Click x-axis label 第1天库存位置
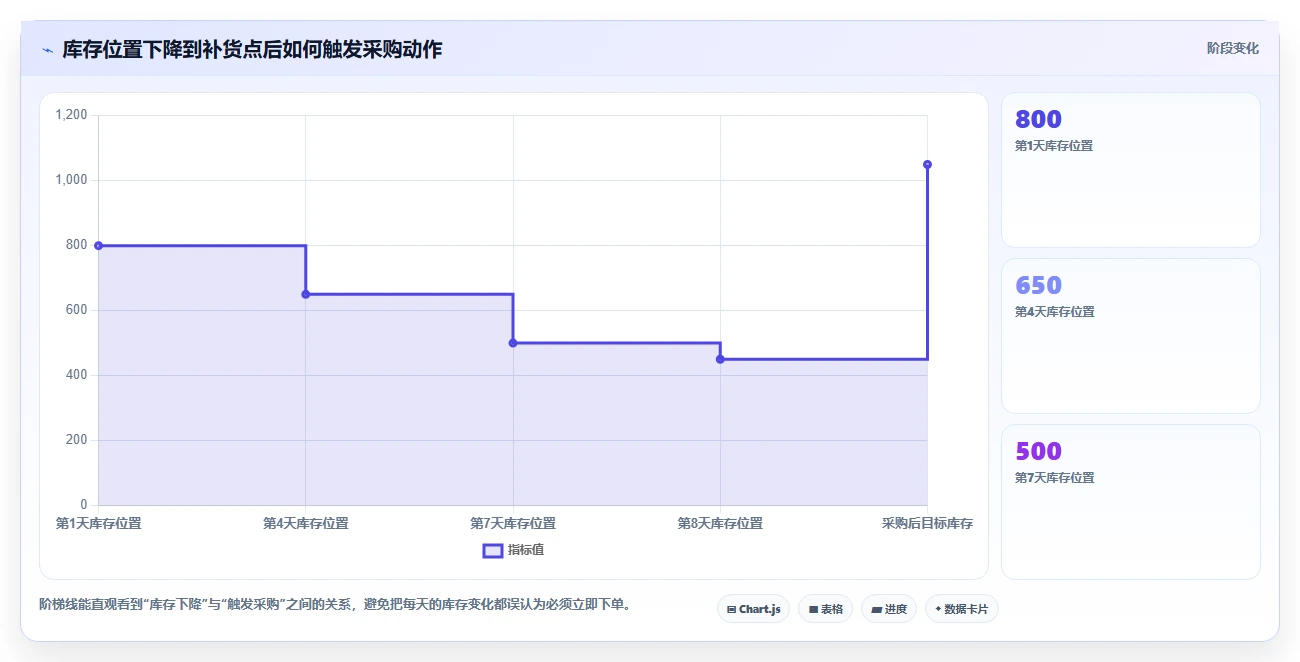This screenshot has height=662, width=1300. click(x=98, y=523)
